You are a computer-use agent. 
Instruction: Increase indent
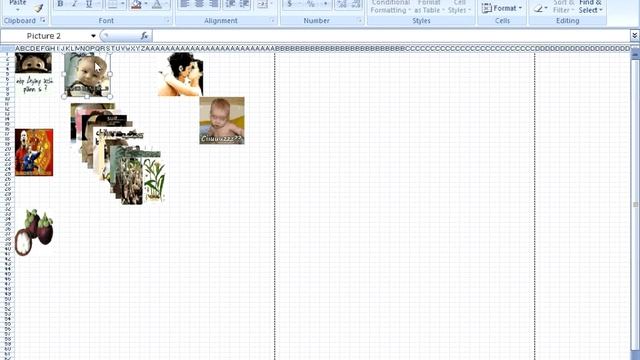pos(244,4)
